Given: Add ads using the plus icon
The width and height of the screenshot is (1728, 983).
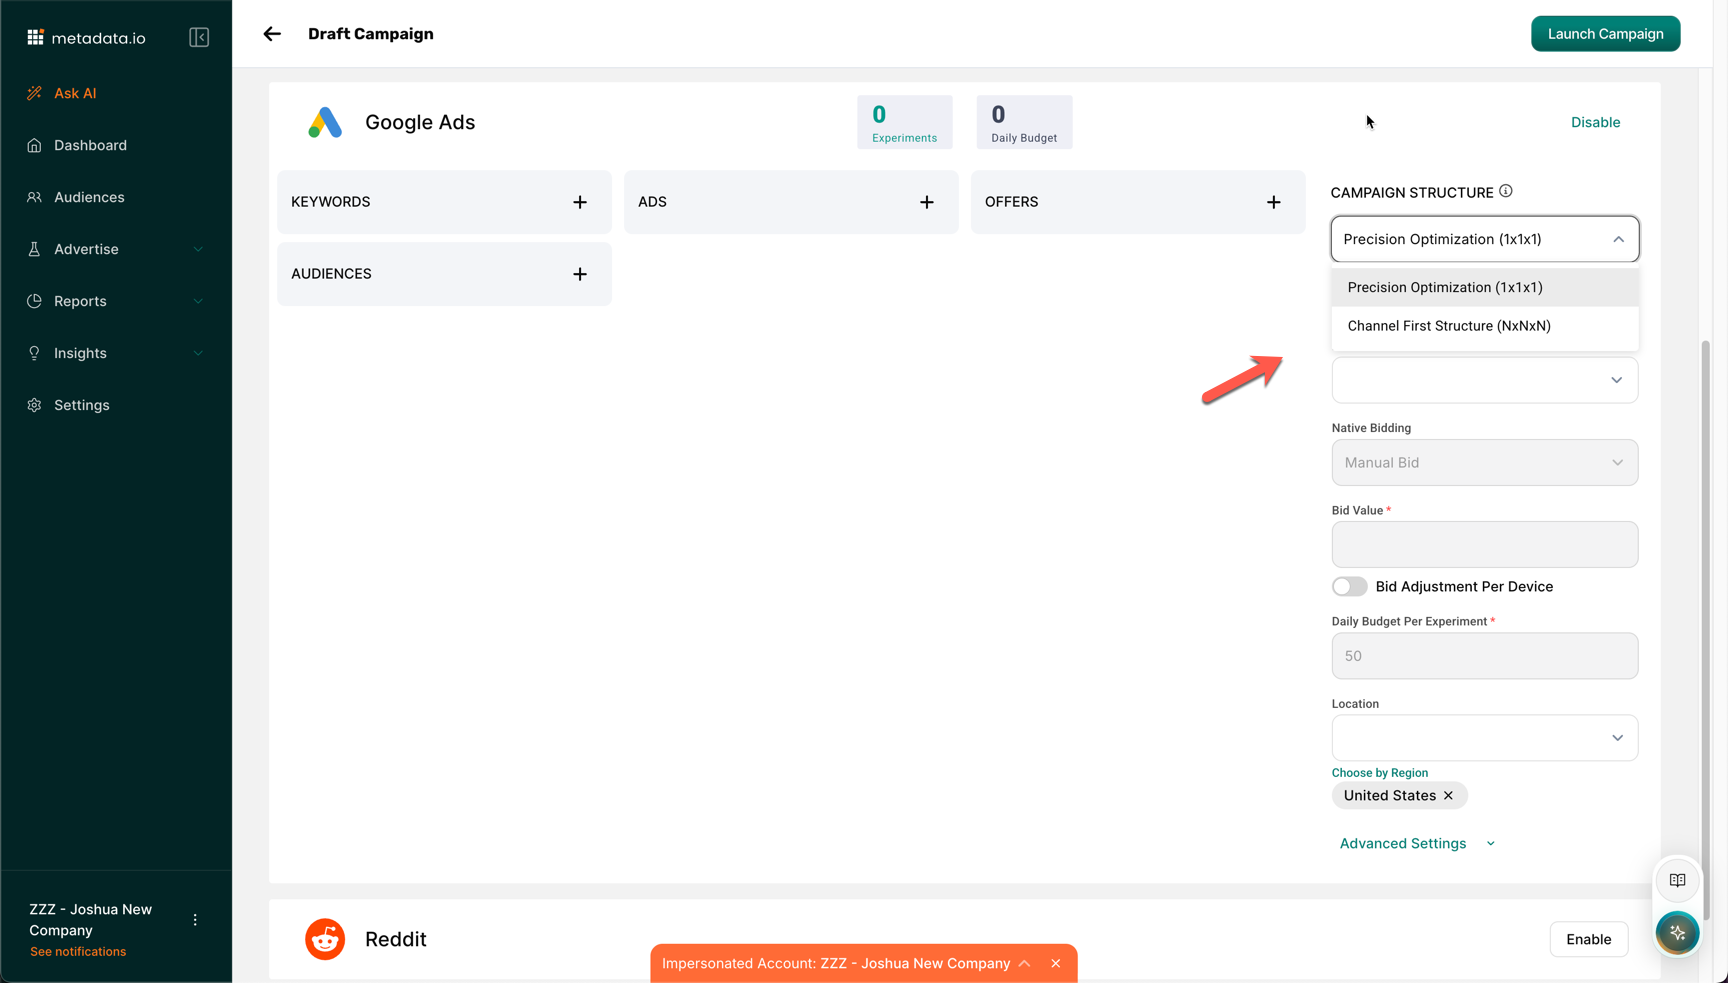Looking at the screenshot, I should (x=926, y=202).
